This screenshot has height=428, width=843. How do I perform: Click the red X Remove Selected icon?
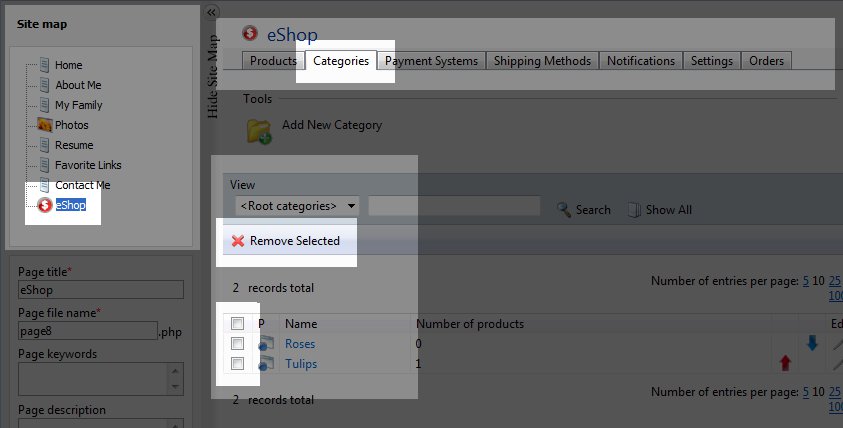tap(238, 241)
